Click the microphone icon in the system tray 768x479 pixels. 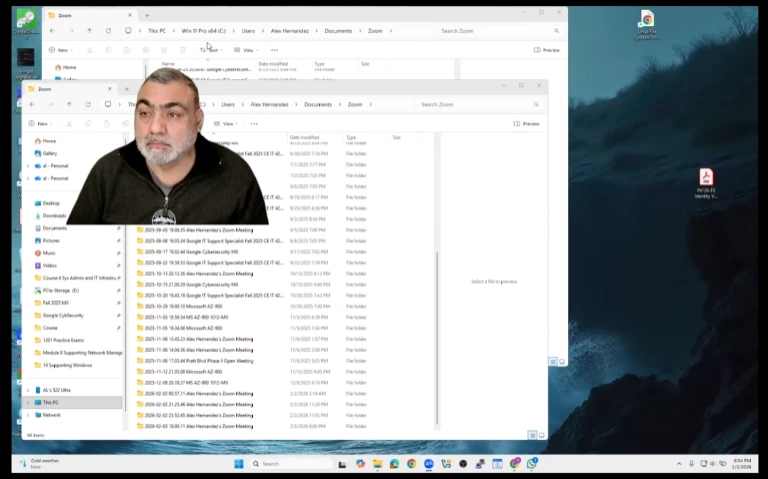691,463
